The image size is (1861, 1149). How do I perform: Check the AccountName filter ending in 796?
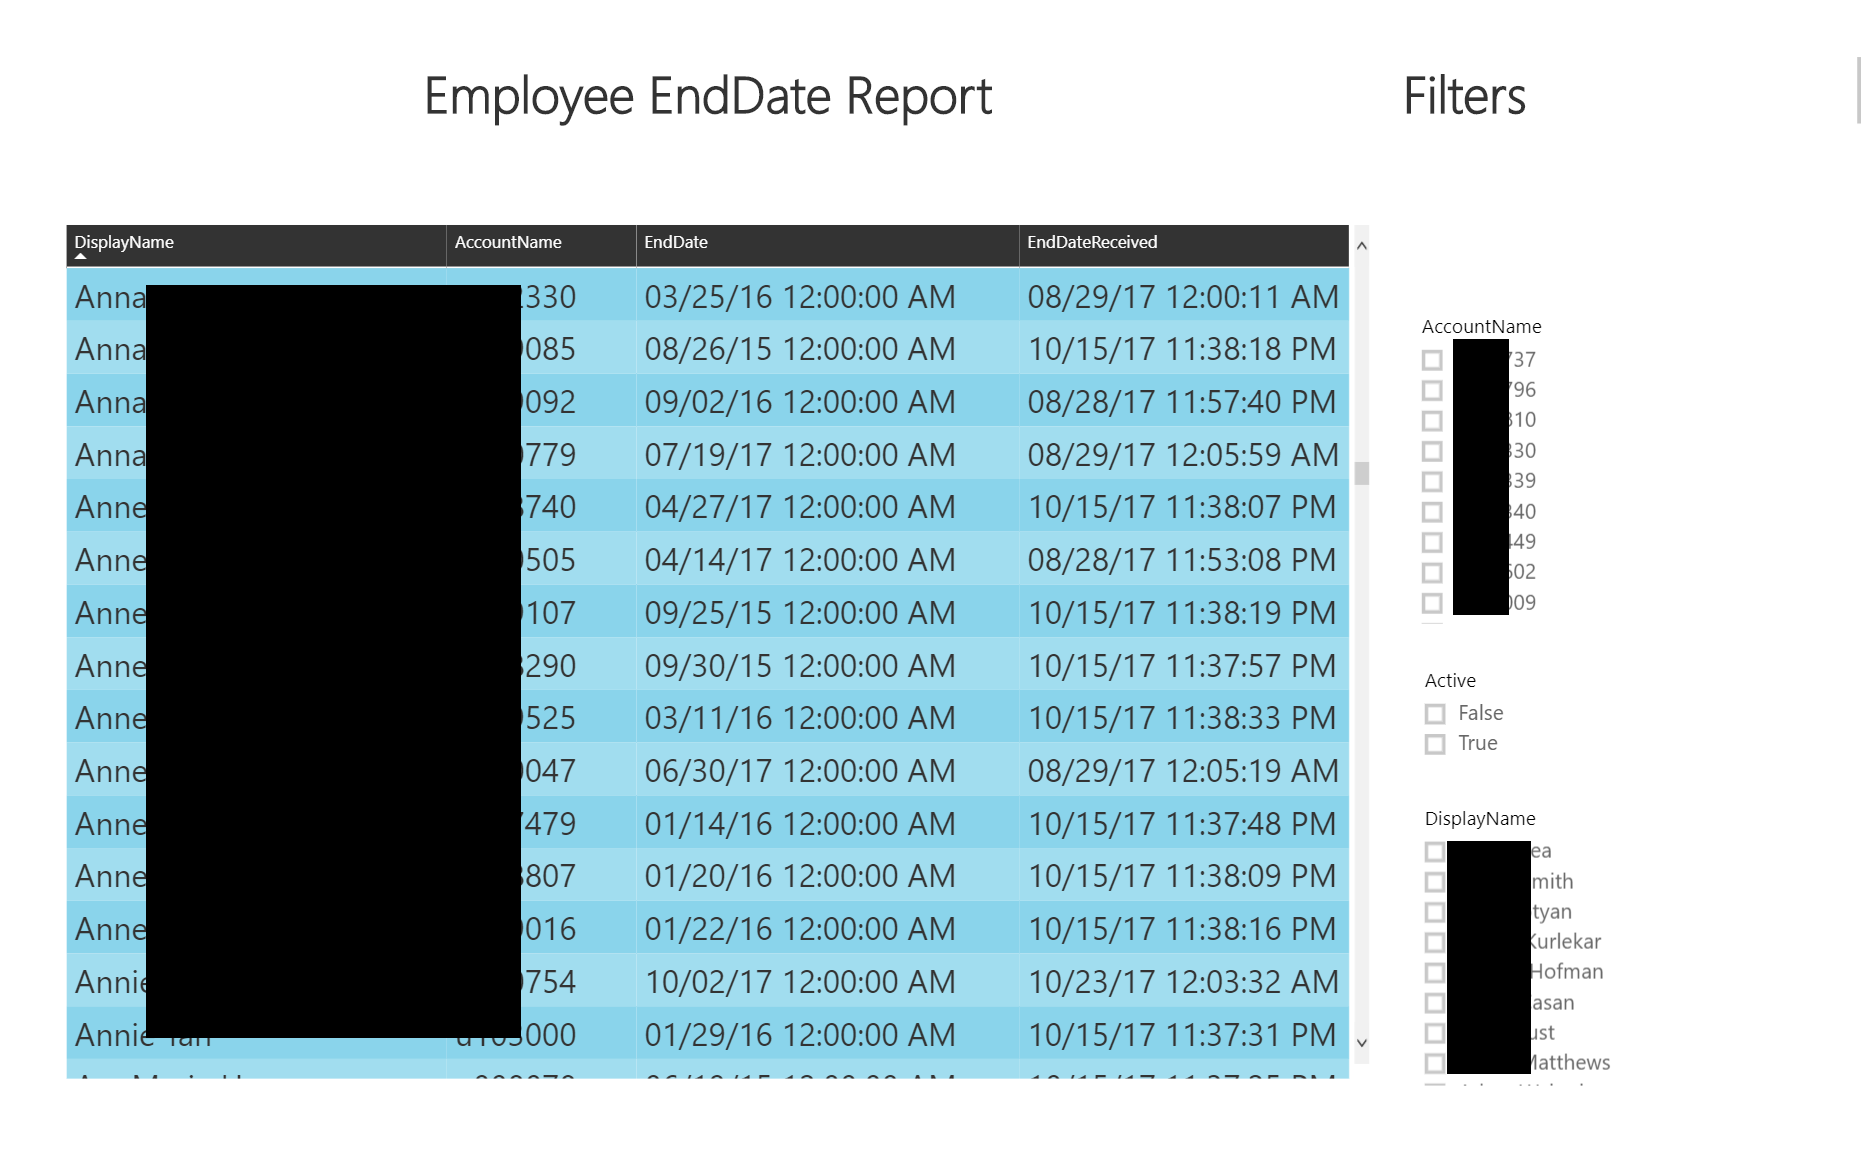point(1432,389)
